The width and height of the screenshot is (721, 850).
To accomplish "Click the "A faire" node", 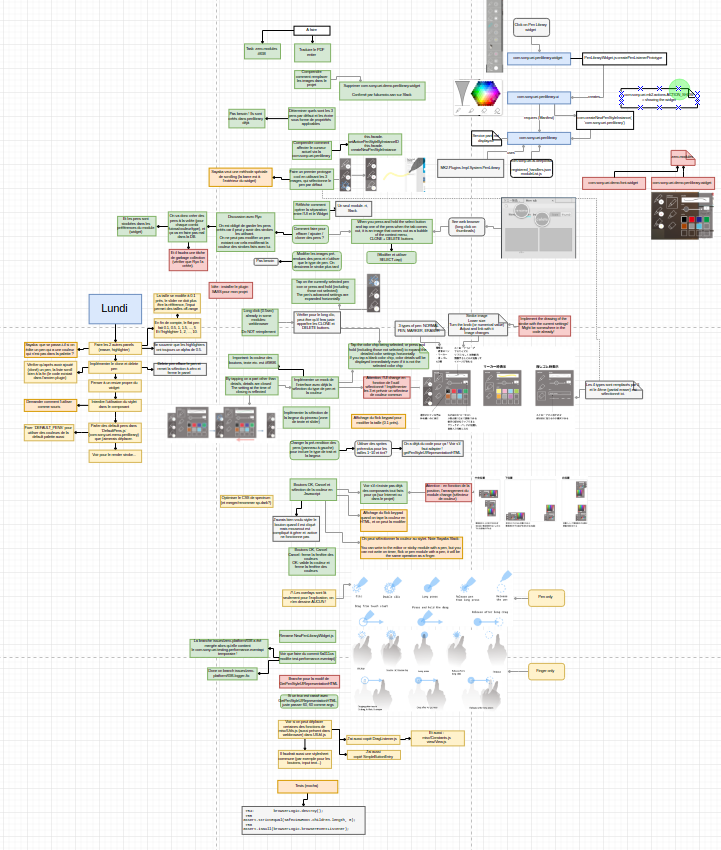I will tap(311, 31).
